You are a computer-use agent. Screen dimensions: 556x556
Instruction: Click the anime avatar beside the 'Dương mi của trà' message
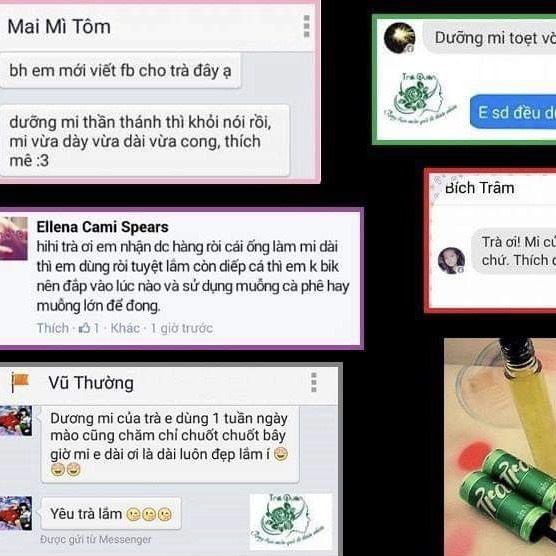pos(16,421)
